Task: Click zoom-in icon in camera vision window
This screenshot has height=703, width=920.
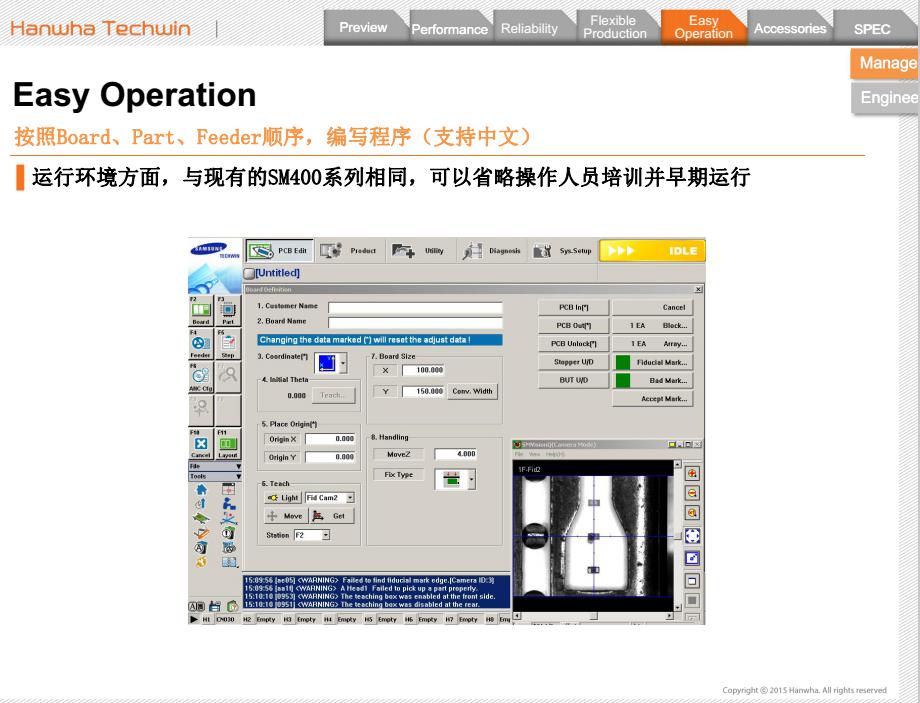Action: click(691, 473)
